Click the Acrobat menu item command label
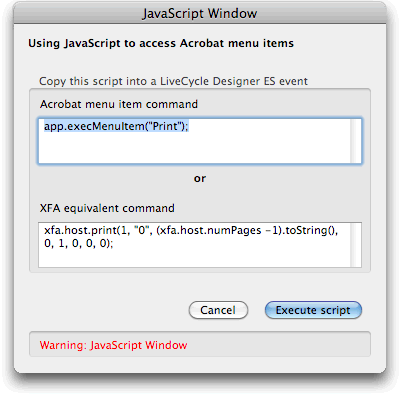The image size is (400, 396). (x=119, y=104)
